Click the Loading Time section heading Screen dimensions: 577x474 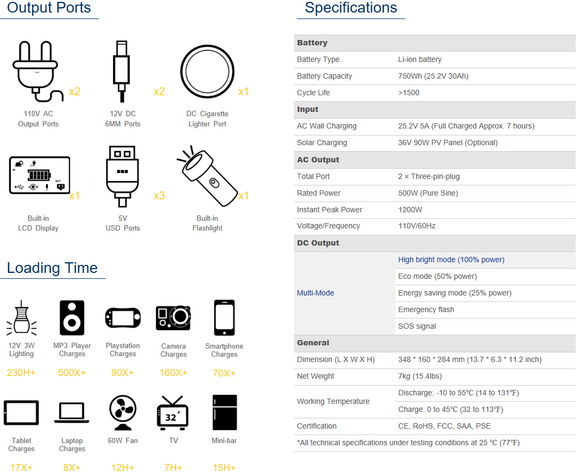coord(52,268)
